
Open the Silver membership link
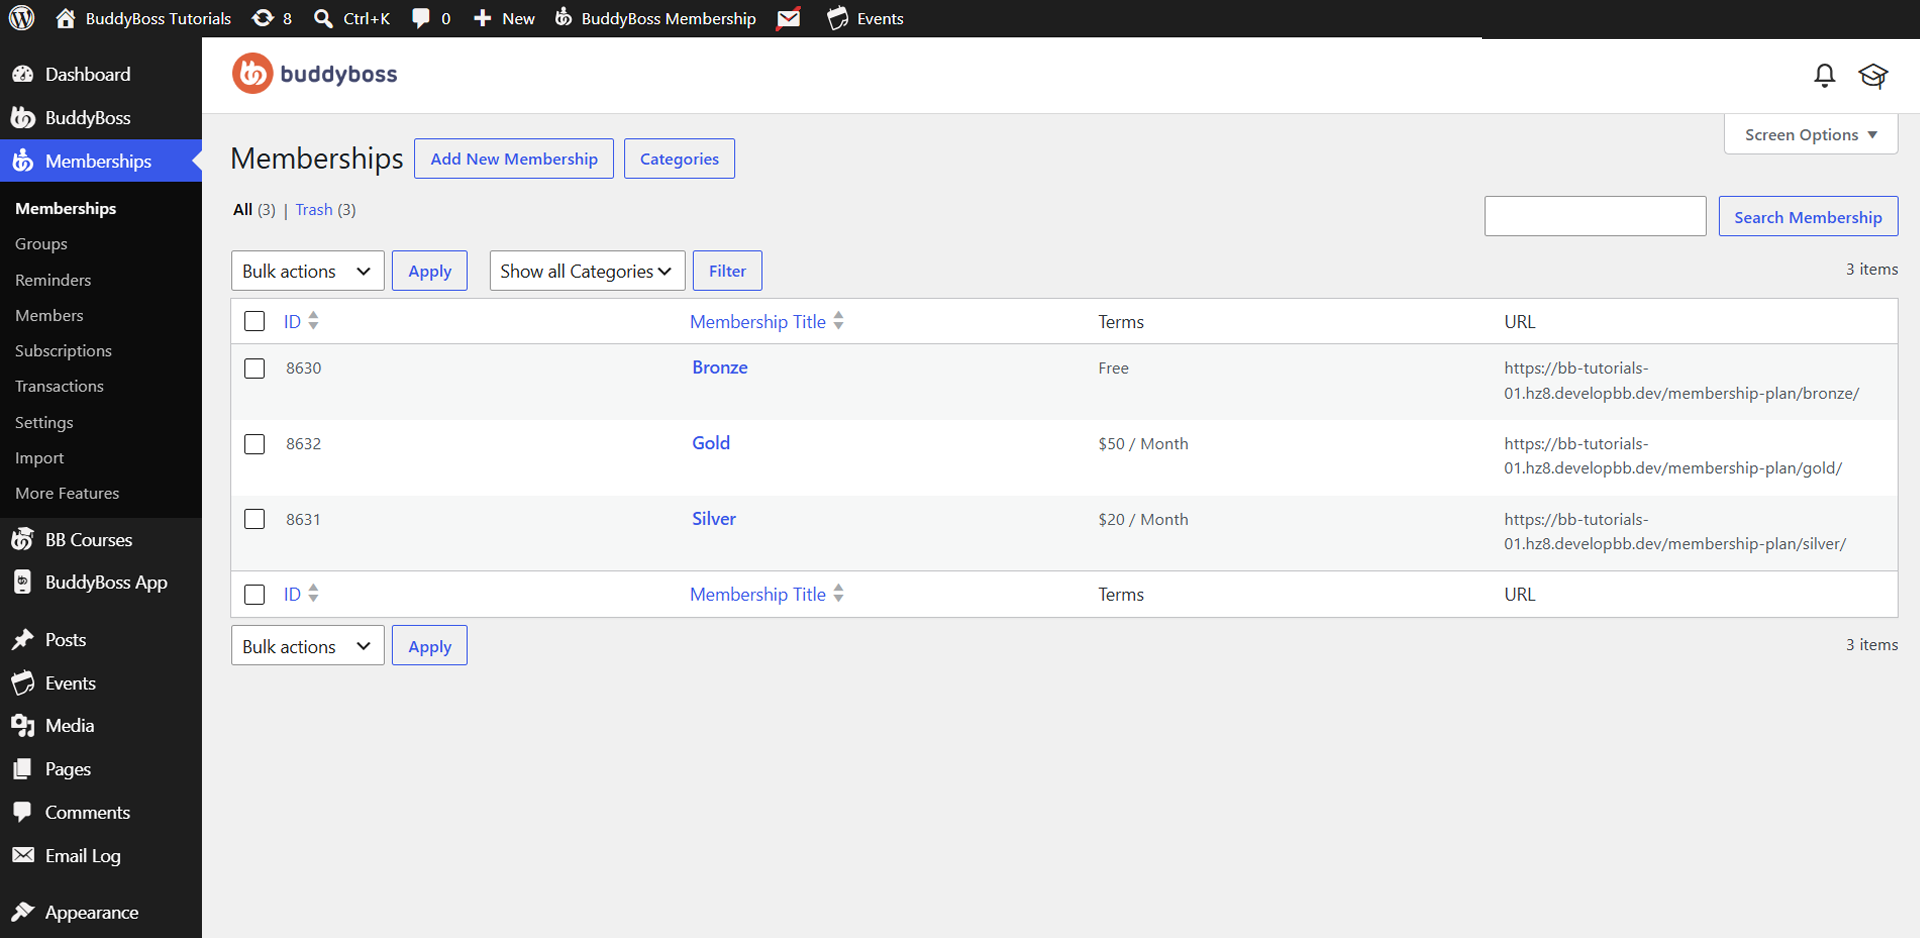(x=714, y=519)
